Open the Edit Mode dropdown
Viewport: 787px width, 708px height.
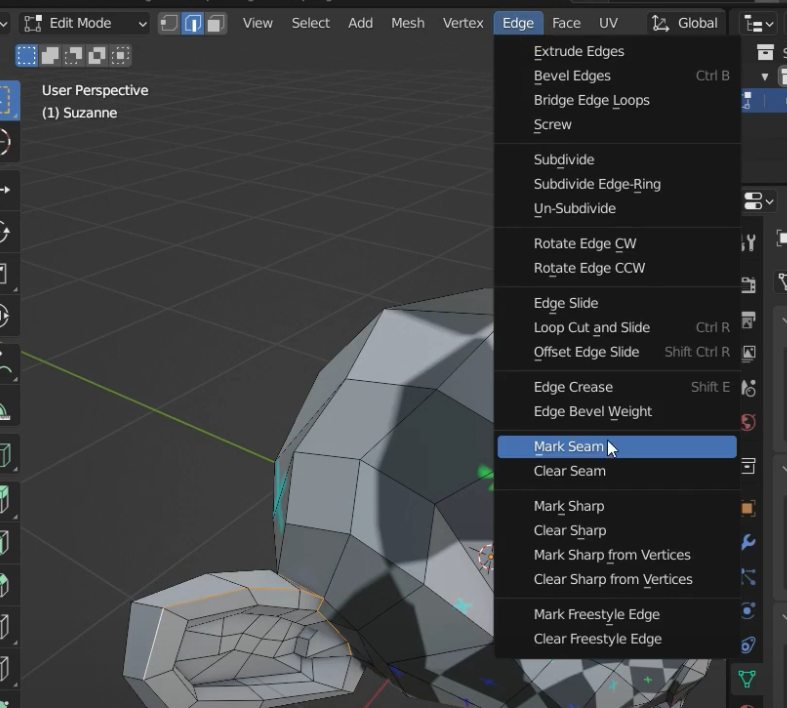84,23
